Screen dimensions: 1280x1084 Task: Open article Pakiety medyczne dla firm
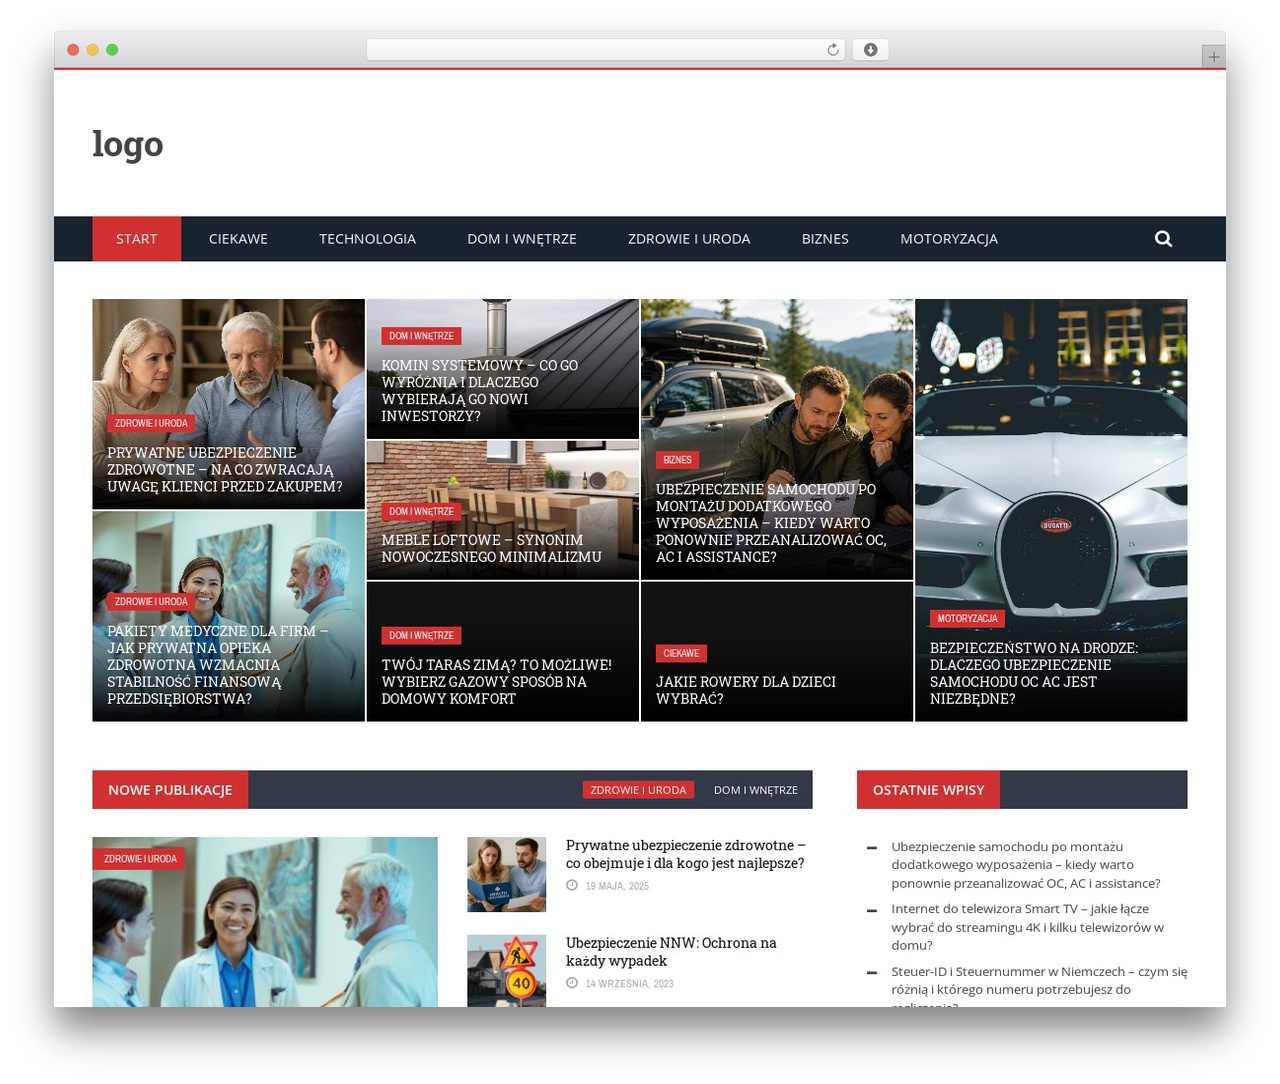click(218, 665)
